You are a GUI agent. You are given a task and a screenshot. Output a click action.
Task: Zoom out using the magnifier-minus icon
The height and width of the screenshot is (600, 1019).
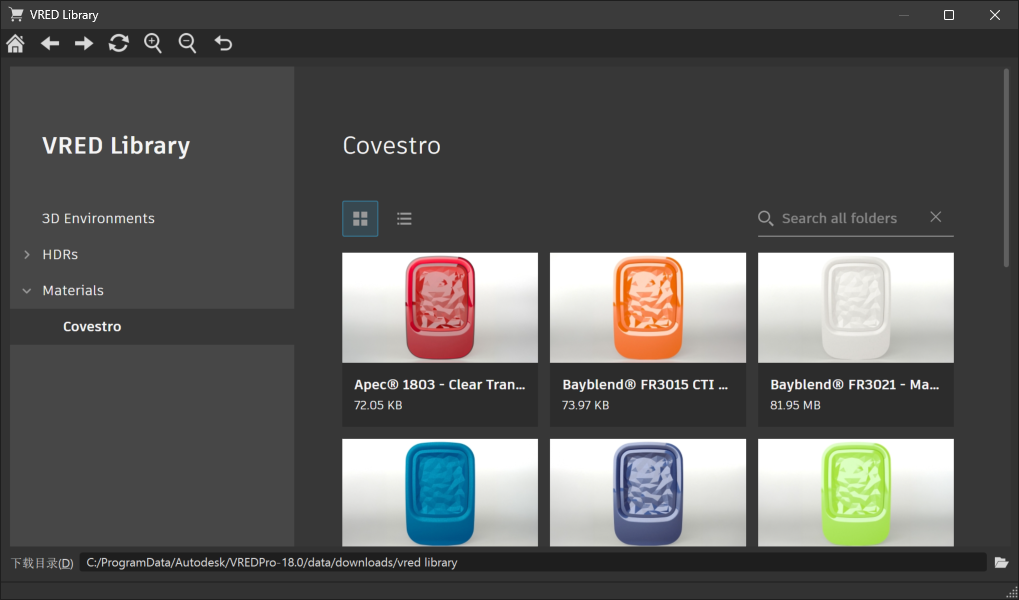(187, 43)
